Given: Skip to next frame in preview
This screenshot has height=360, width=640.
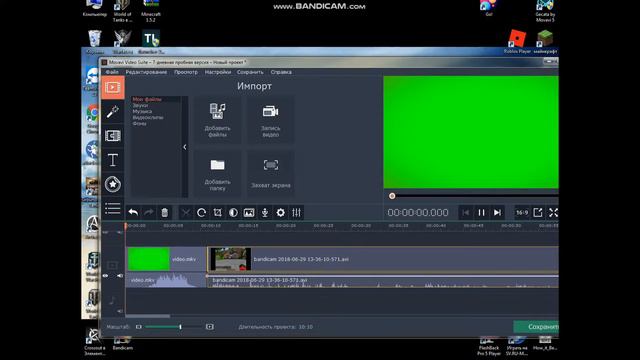Looking at the screenshot, I should tap(497, 213).
